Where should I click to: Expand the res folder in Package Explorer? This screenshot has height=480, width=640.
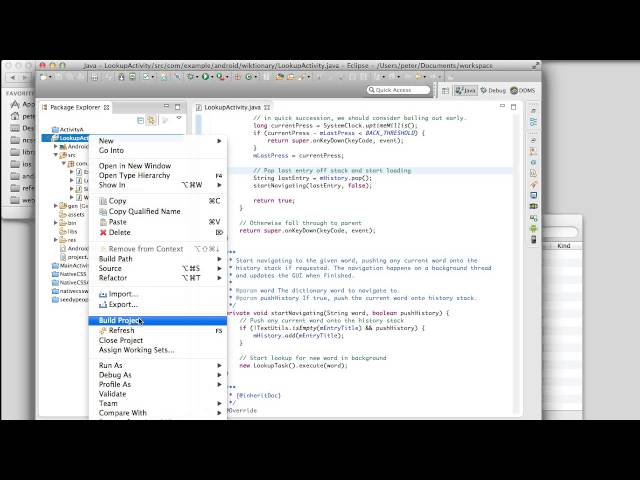(56, 240)
